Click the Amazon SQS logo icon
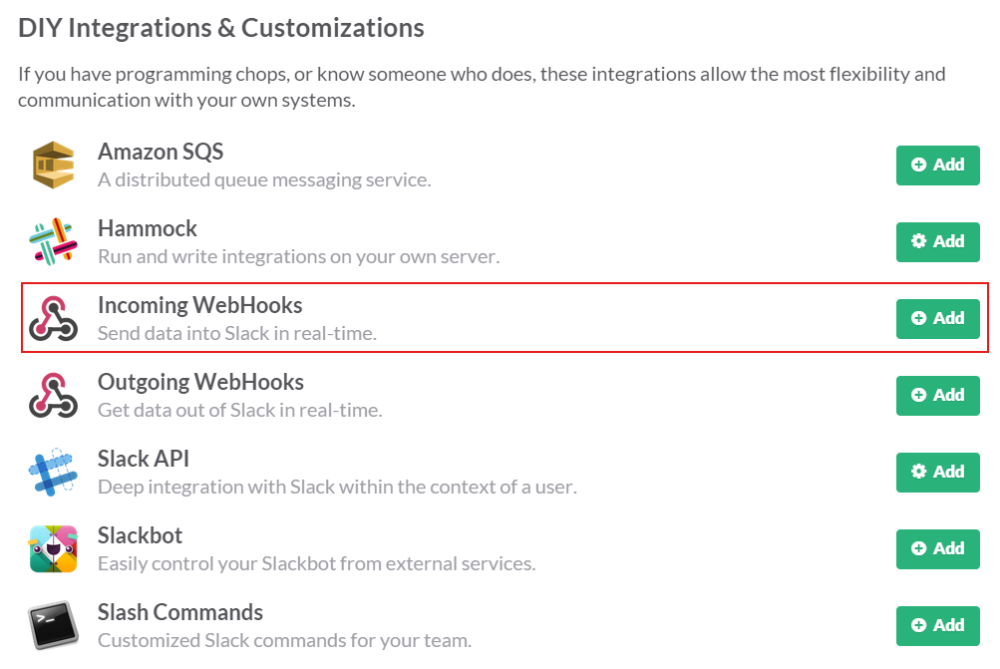The width and height of the screenshot is (1000, 669). (53, 165)
